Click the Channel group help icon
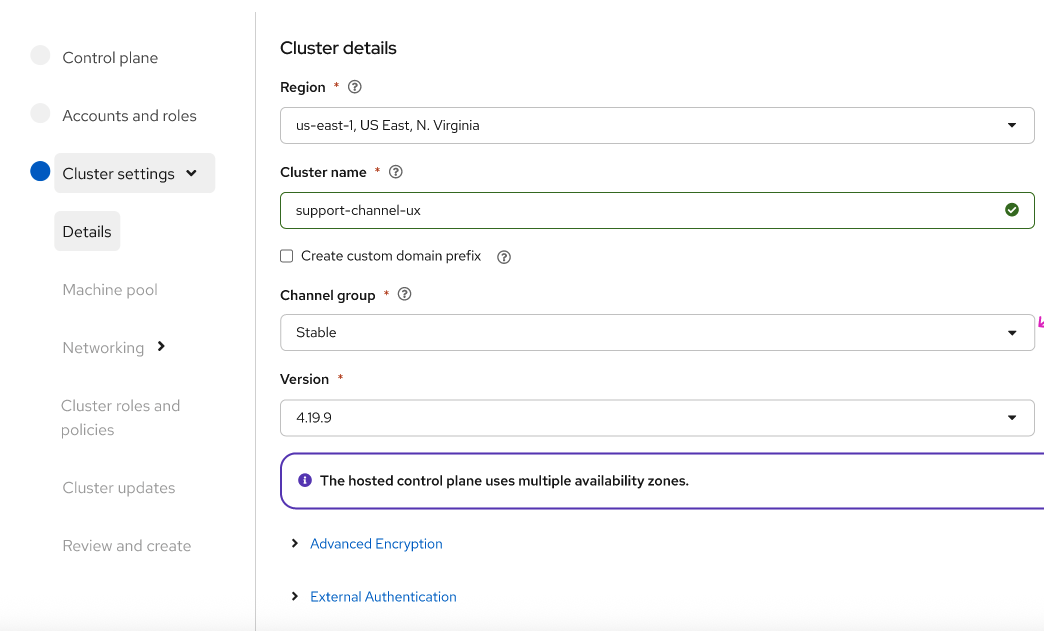The image size is (1044, 631). pos(405,295)
